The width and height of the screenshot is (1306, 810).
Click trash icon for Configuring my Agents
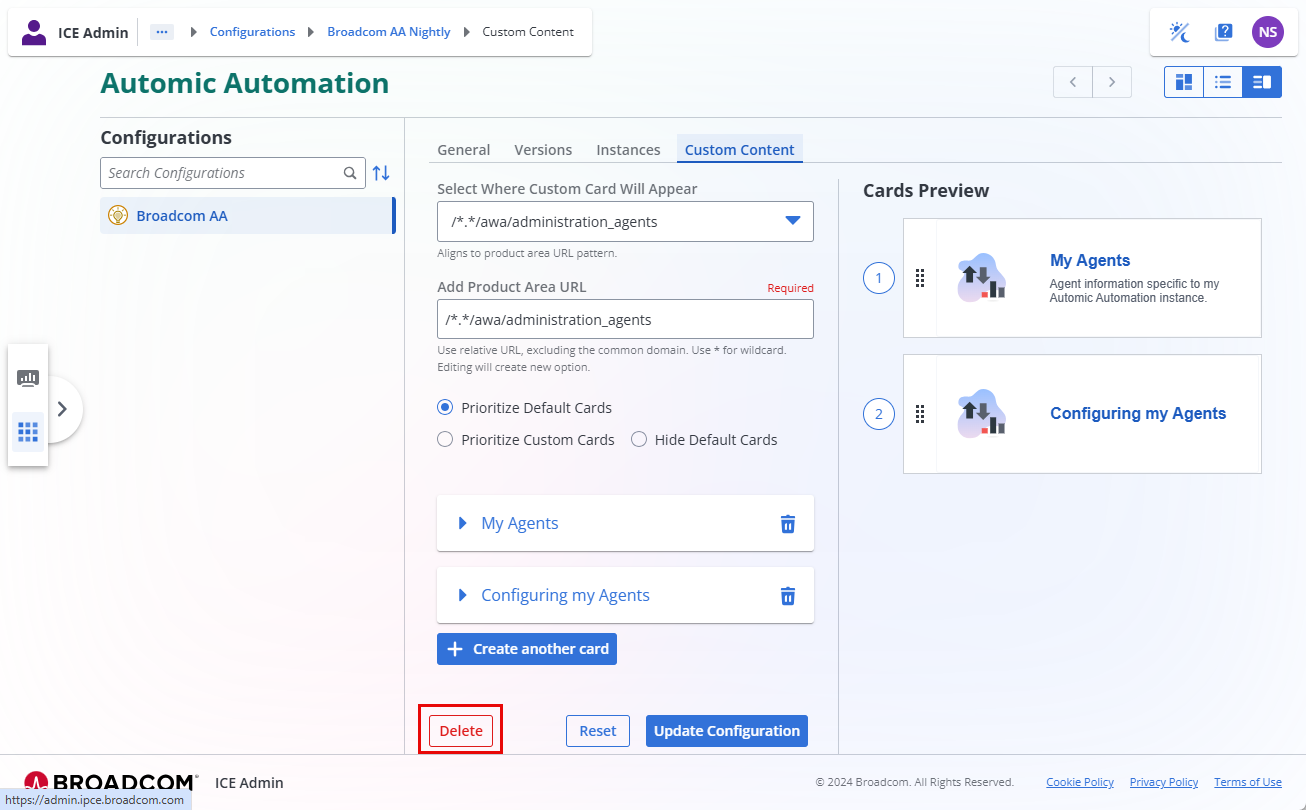click(x=787, y=596)
